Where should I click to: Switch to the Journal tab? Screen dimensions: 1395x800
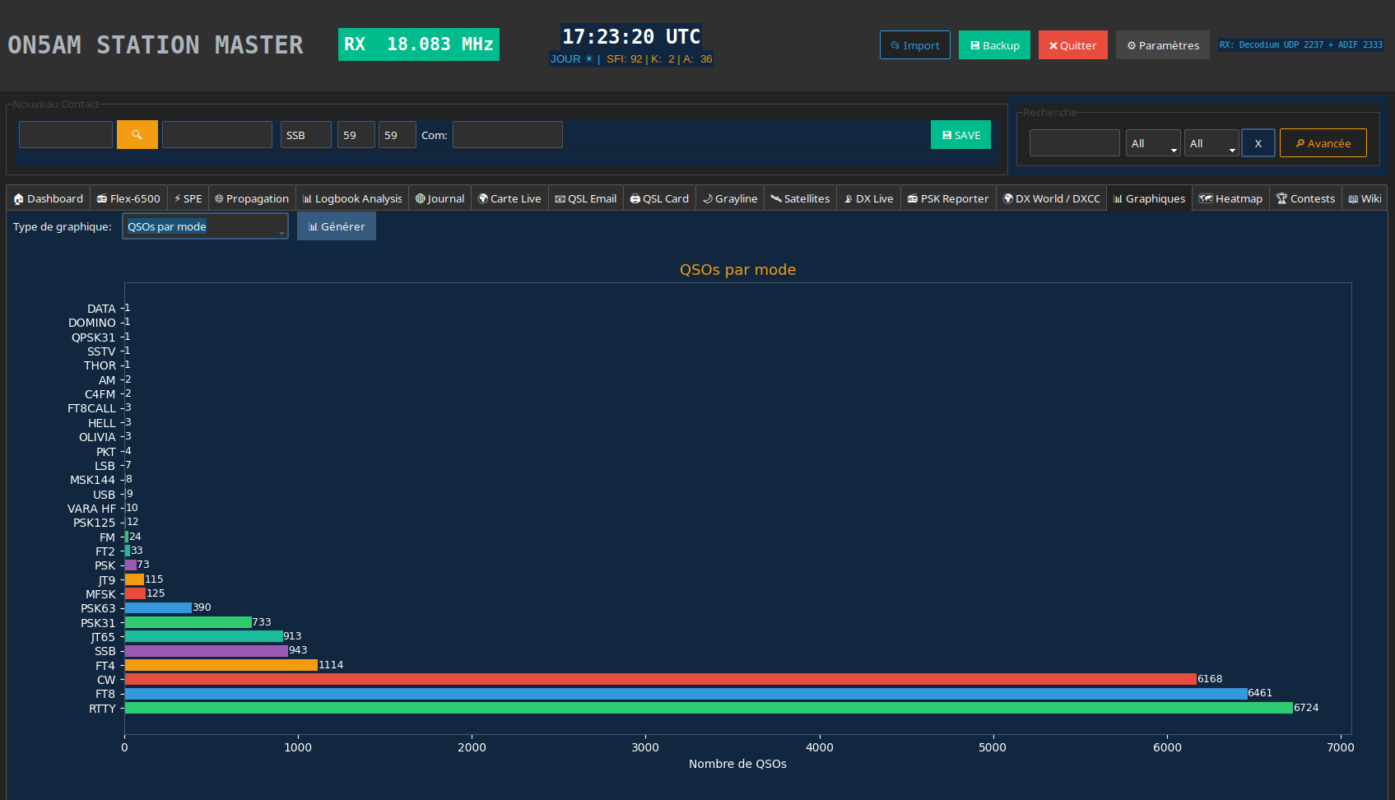pyautogui.click(x=440, y=199)
